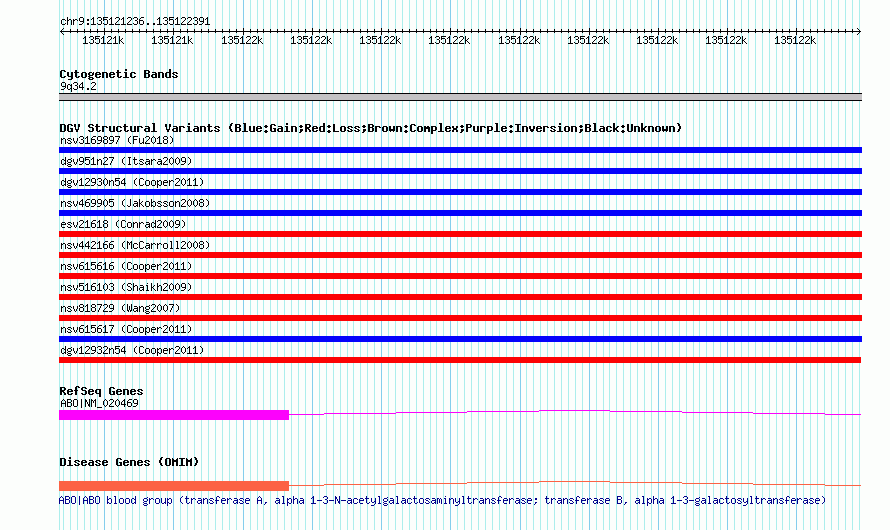Viewport: 890px width, 530px height.
Task: Click the left arrow end of the ruler
Action: 62,31
